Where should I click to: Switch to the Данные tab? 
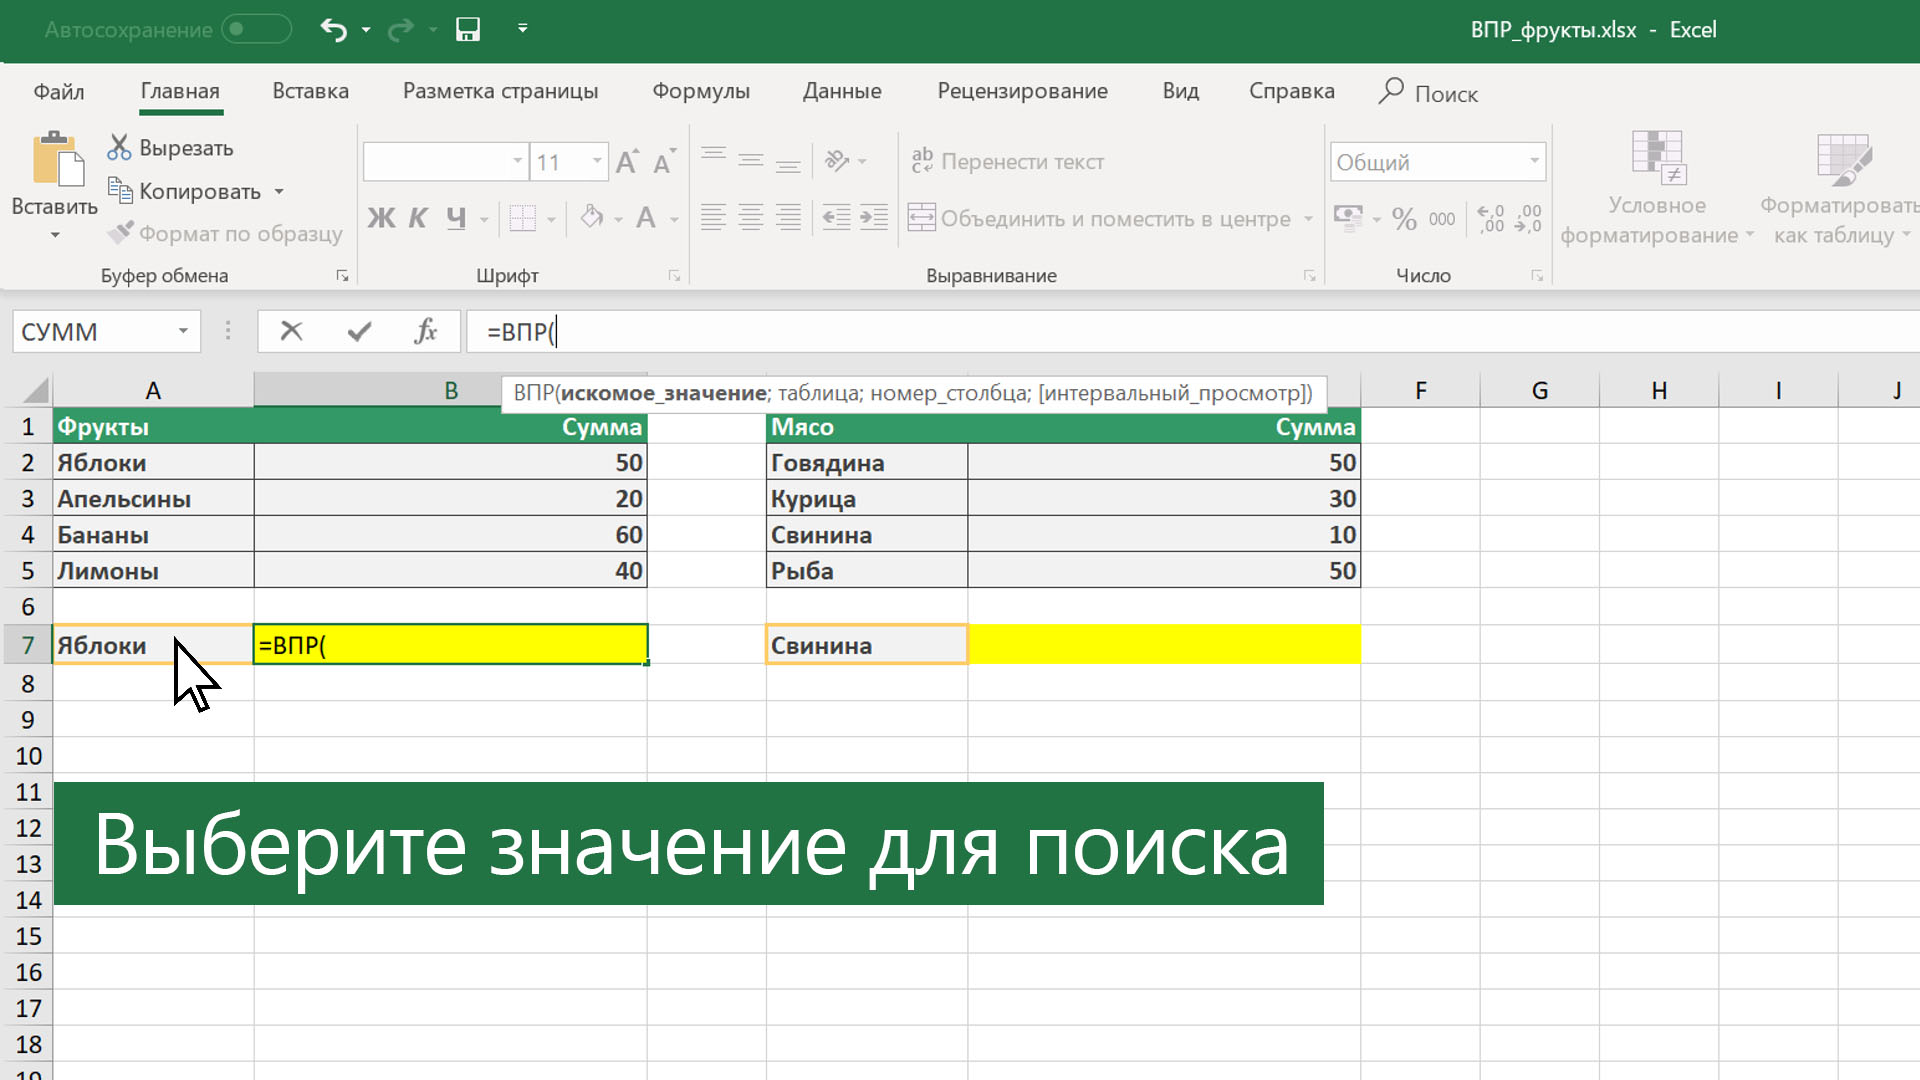(x=842, y=91)
